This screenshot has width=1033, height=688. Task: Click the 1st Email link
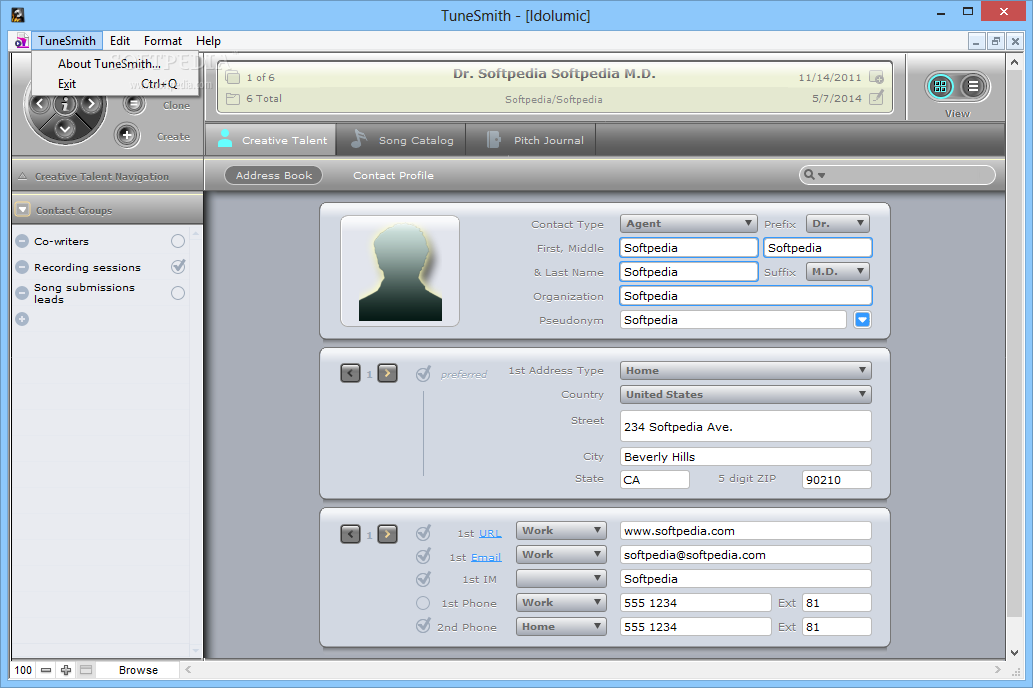[x=486, y=557]
